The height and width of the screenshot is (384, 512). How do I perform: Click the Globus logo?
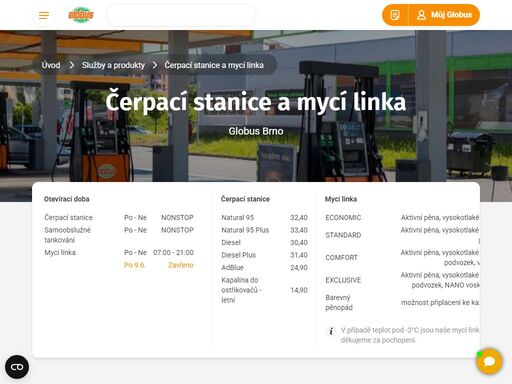[x=81, y=15]
